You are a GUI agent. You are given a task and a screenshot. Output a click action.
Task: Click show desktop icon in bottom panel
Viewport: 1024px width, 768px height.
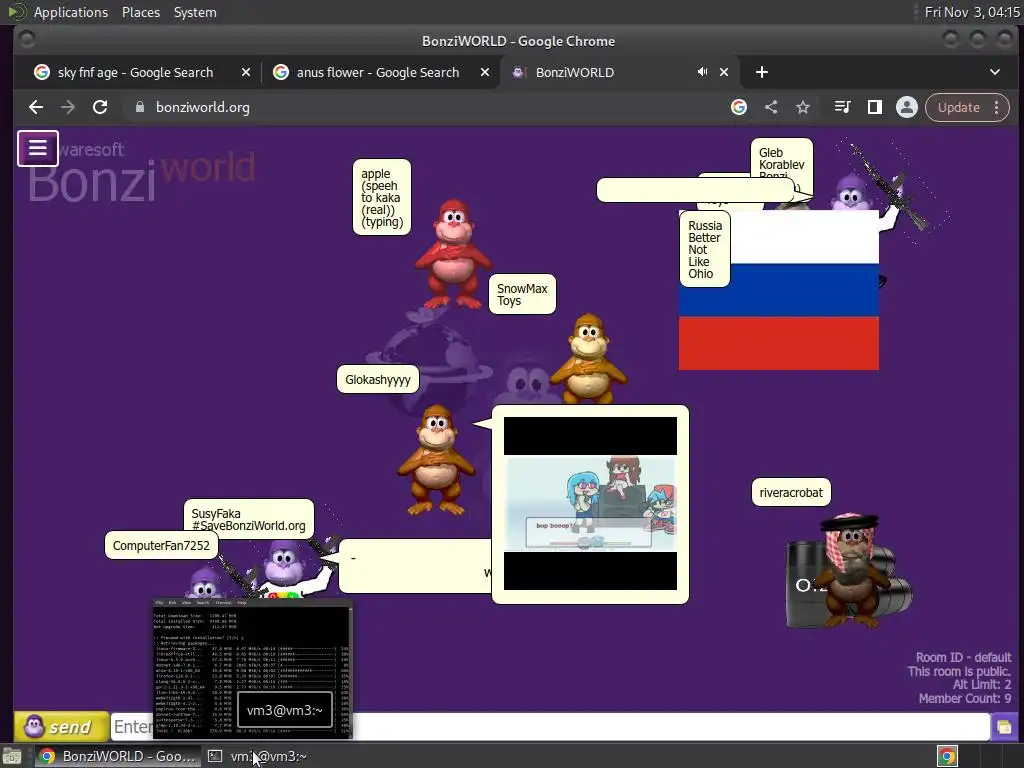12,756
